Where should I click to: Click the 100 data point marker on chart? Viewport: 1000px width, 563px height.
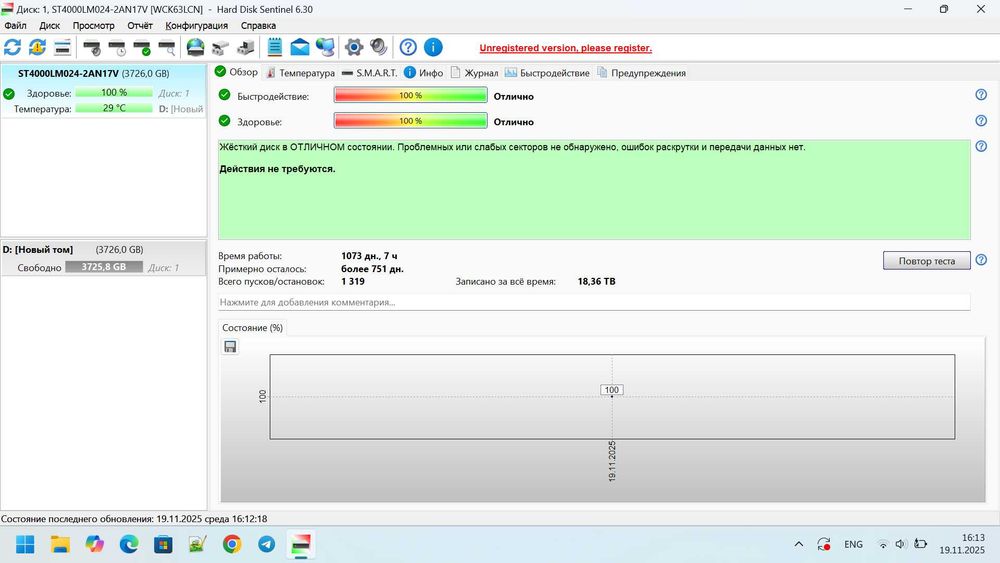612,390
